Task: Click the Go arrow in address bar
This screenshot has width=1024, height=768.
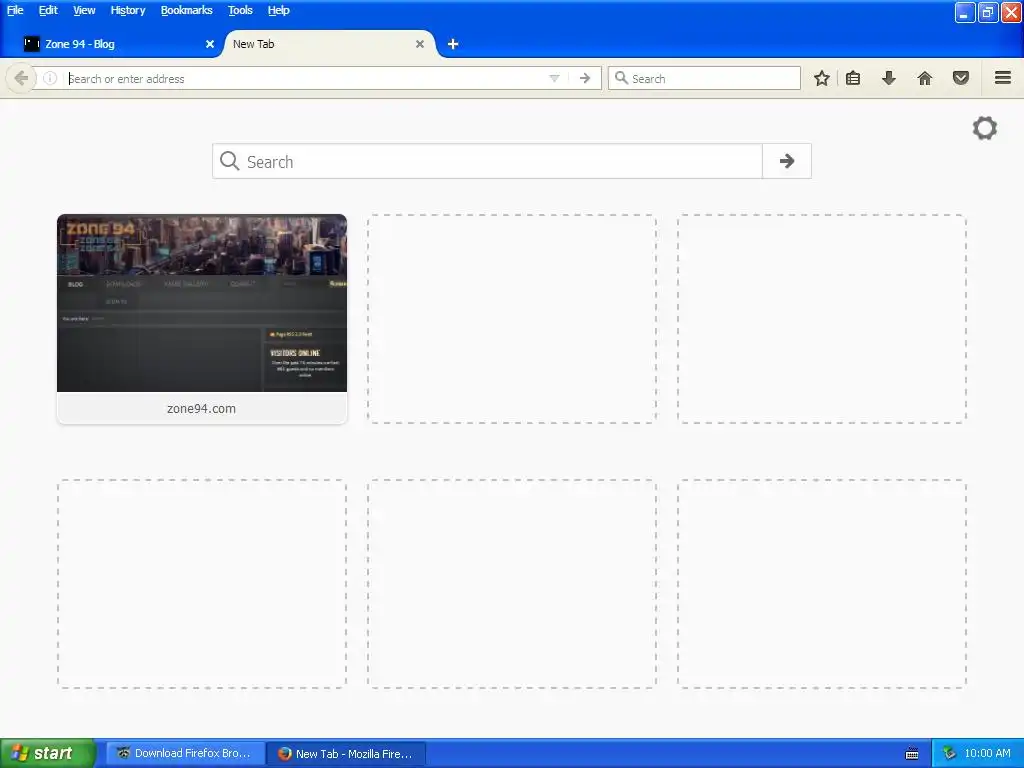Action: (x=584, y=78)
